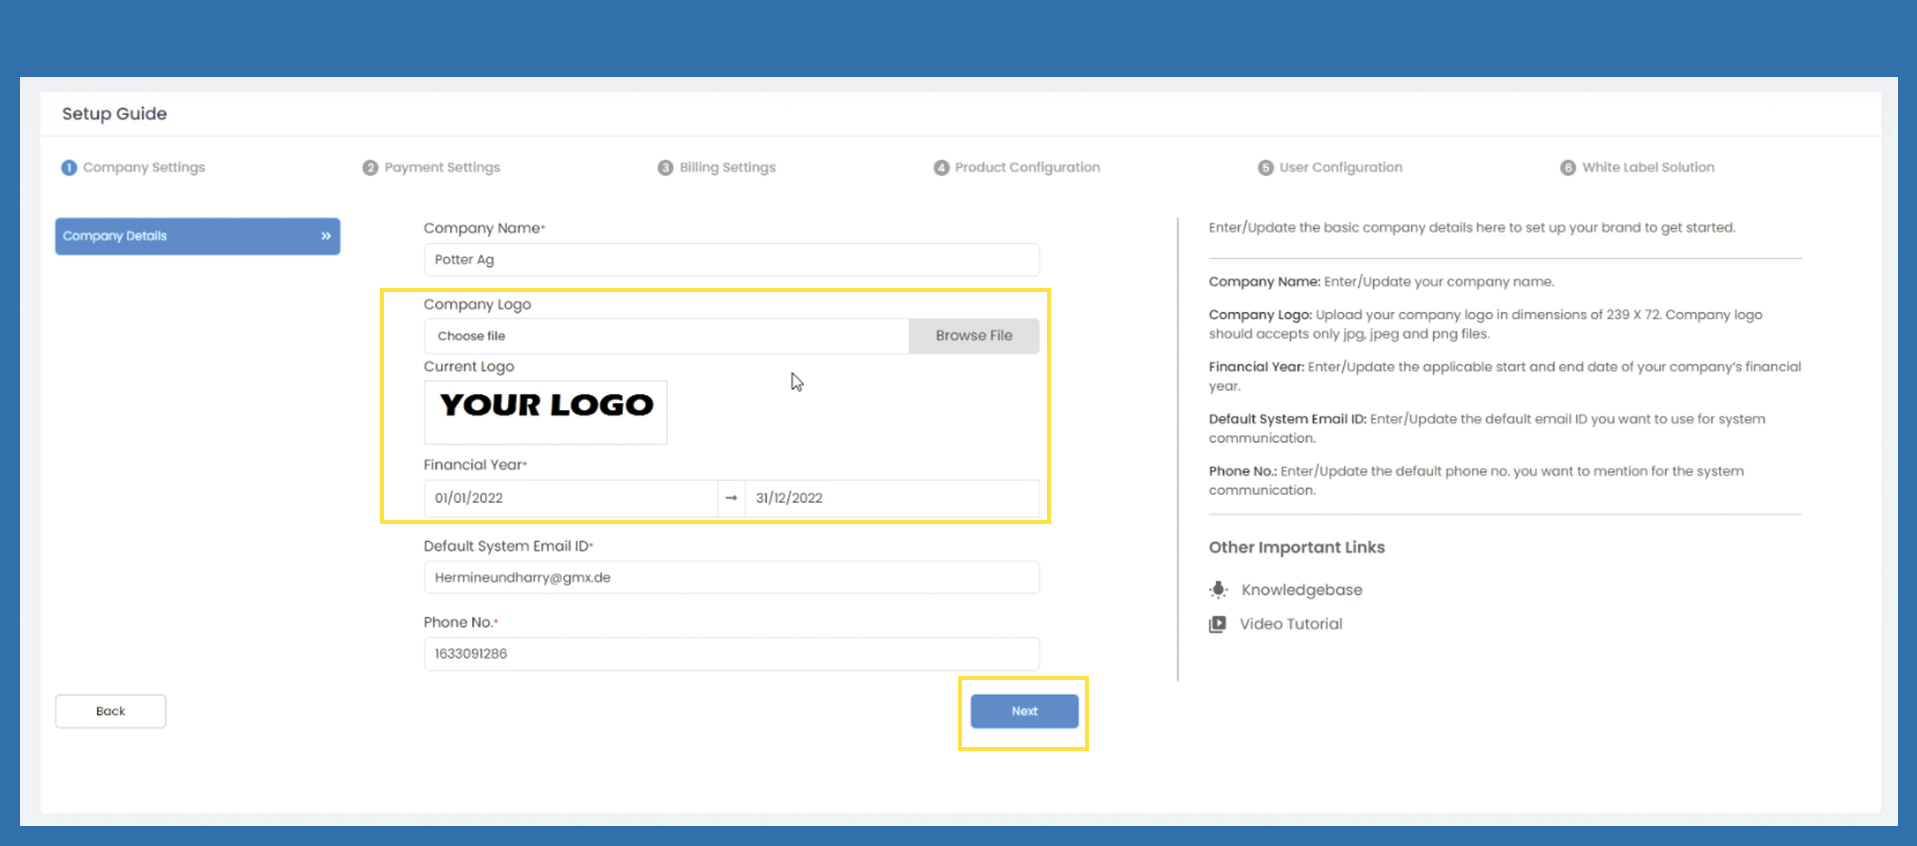Click the Browse File button
Viewport: 1917px width, 846px height.
[973, 336]
